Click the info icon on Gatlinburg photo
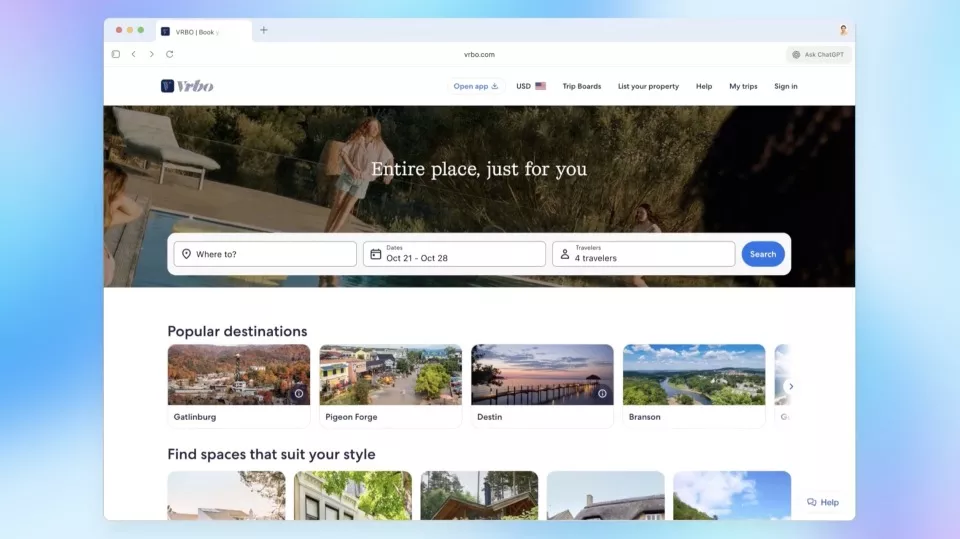Screen dimensions: 960x539 (298, 393)
